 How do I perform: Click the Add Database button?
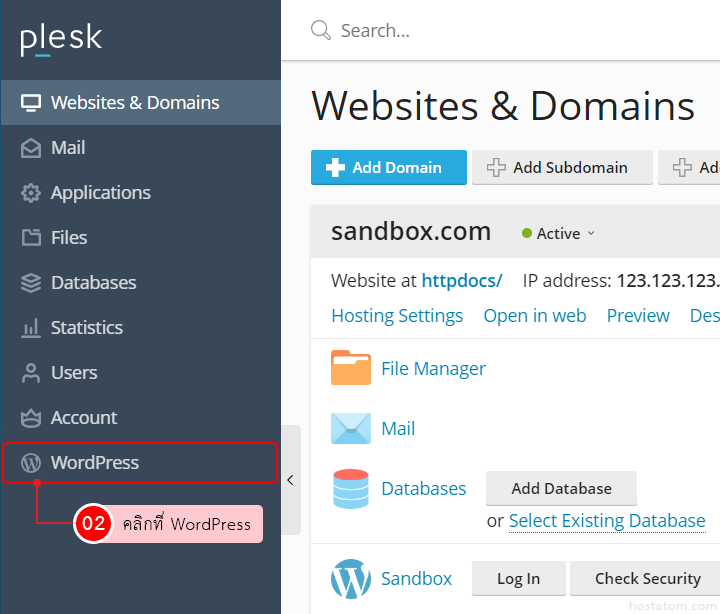tap(561, 489)
